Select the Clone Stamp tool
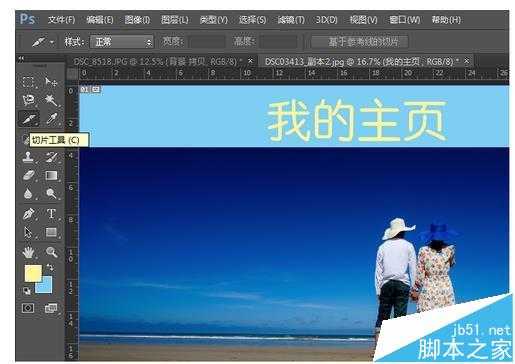The width and height of the screenshot is (515, 364). (28, 157)
